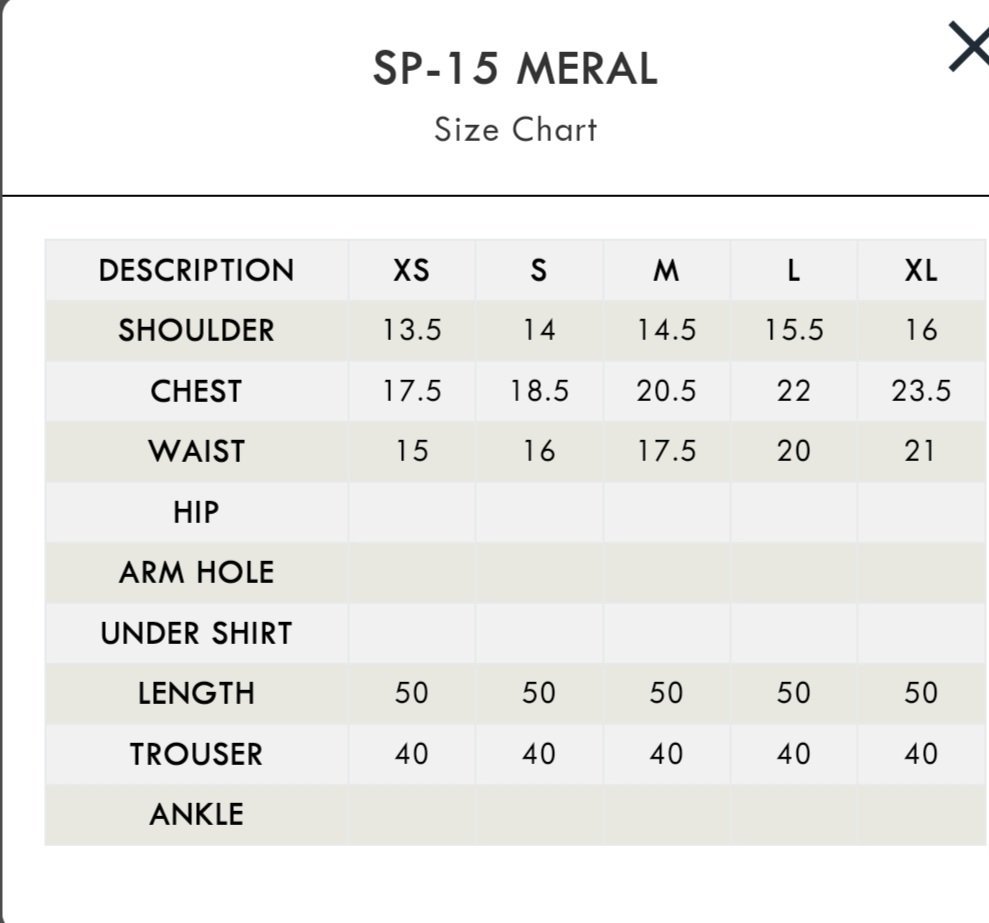
Task: Click the SHOULDER row label
Action: tap(196, 331)
